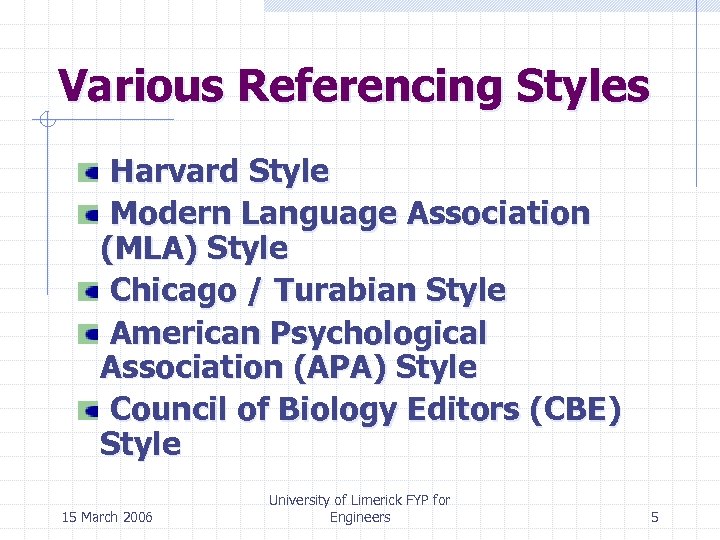Click 'Modern Language Association' bullet line
Viewport: 720px width, 540px height.
350,214
